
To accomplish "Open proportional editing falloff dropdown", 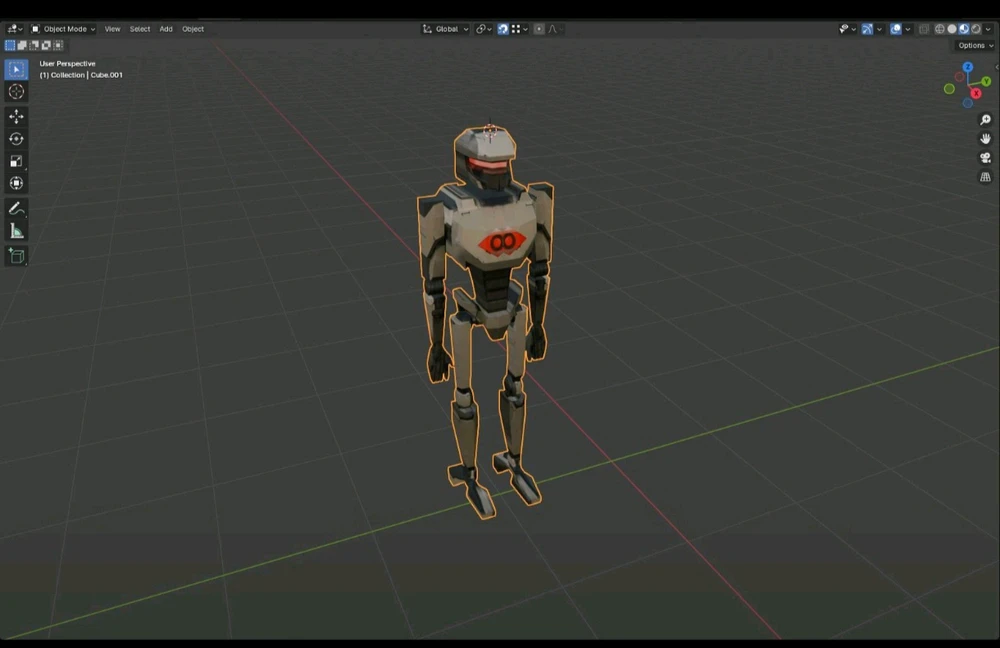I will coord(556,29).
